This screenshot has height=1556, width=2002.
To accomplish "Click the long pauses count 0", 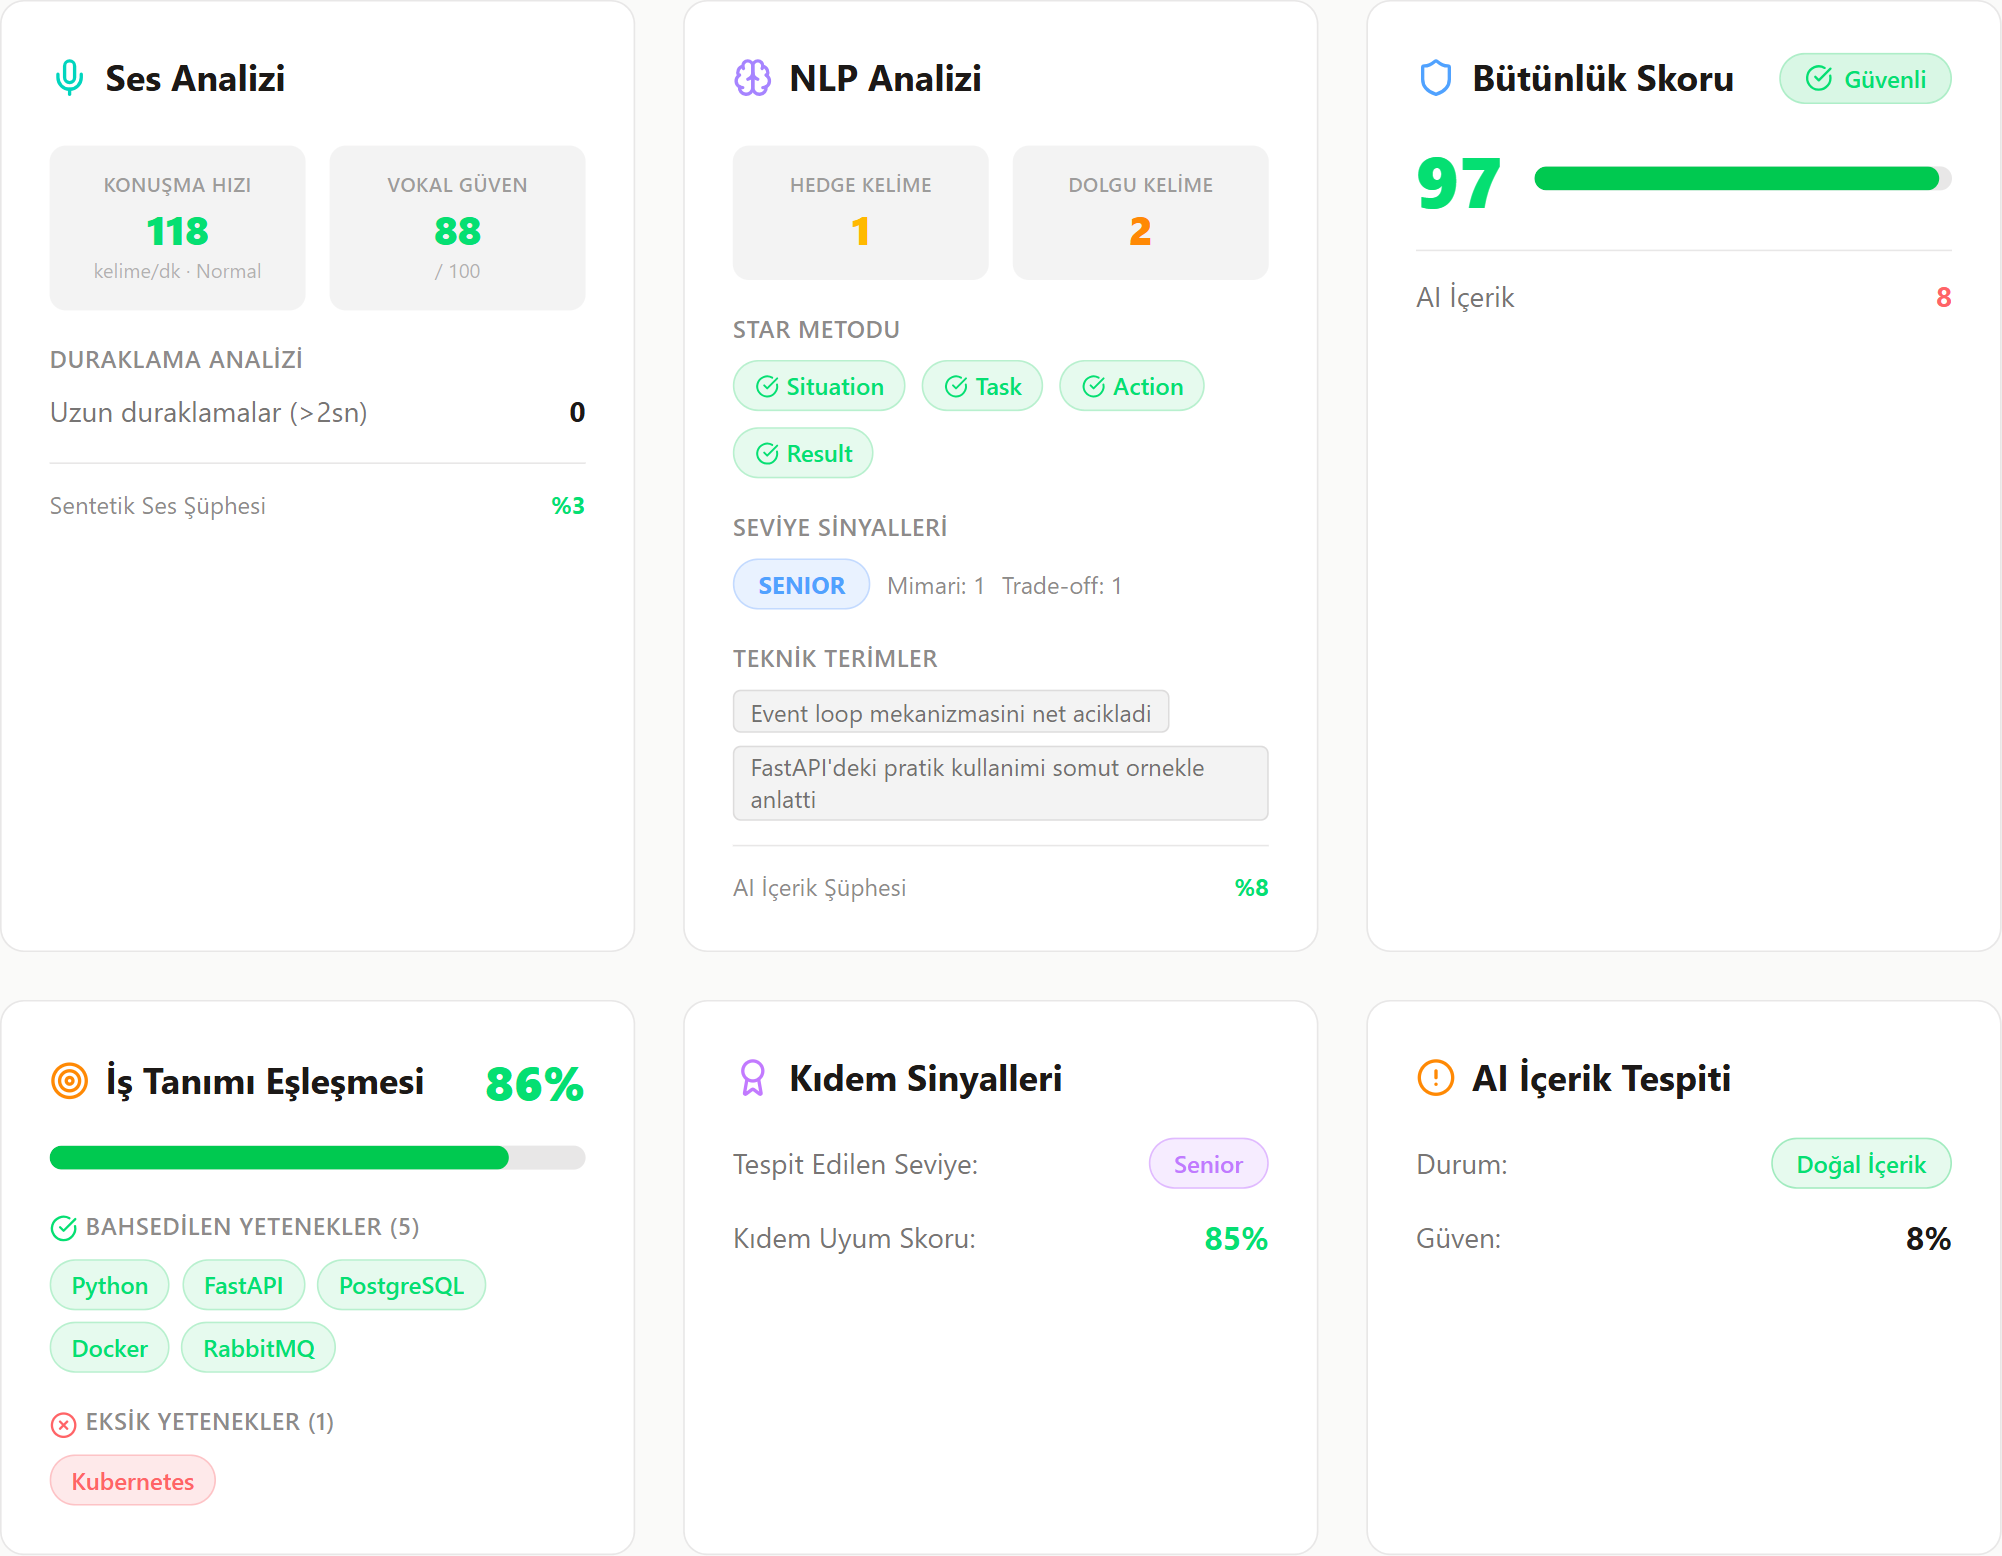I will click(x=577, y=412).
